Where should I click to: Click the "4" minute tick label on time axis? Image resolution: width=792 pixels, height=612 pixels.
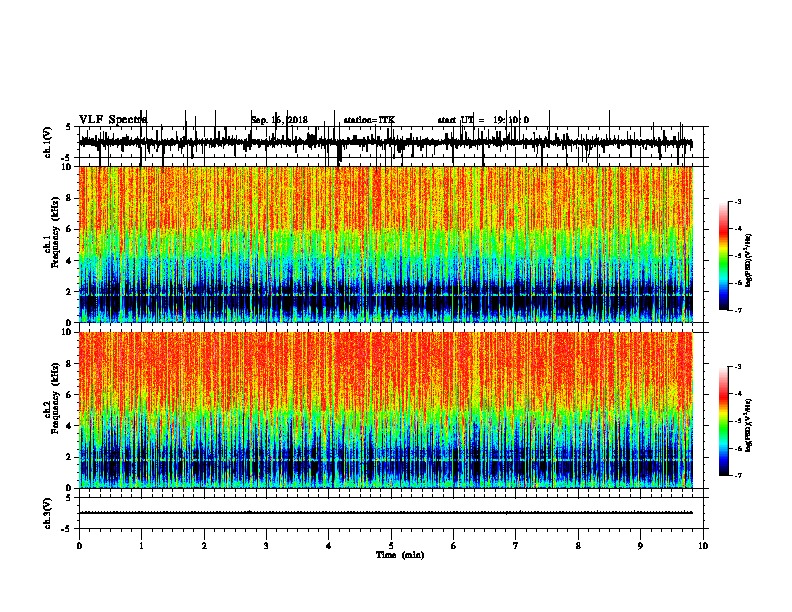click(328, 546)
